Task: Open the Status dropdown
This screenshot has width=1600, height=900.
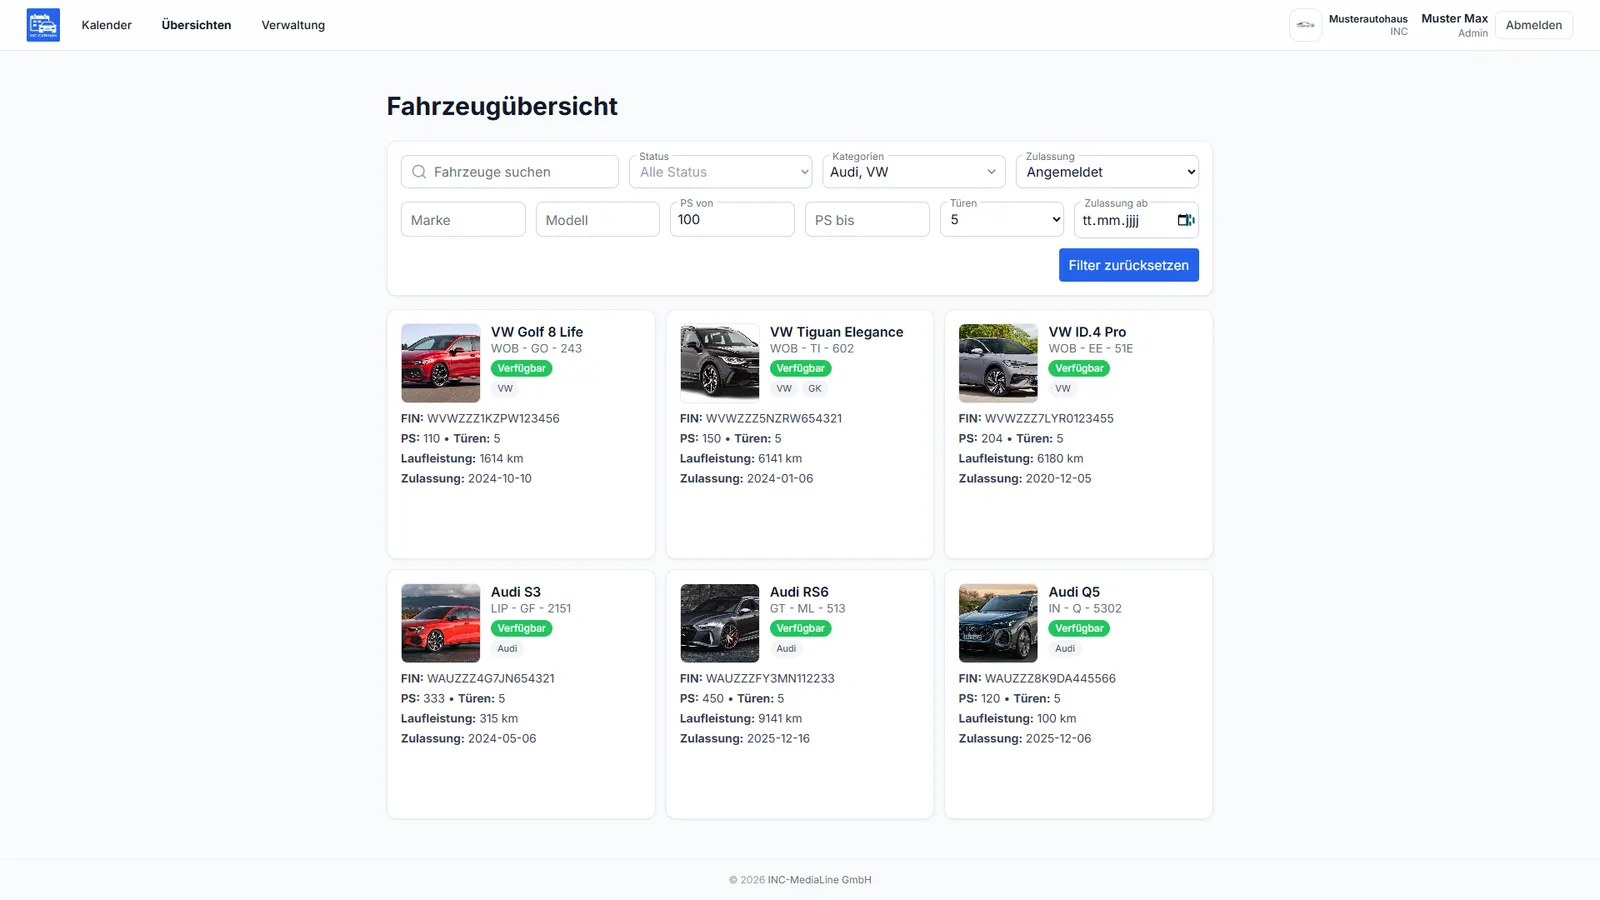Action: tap(721, 172)
